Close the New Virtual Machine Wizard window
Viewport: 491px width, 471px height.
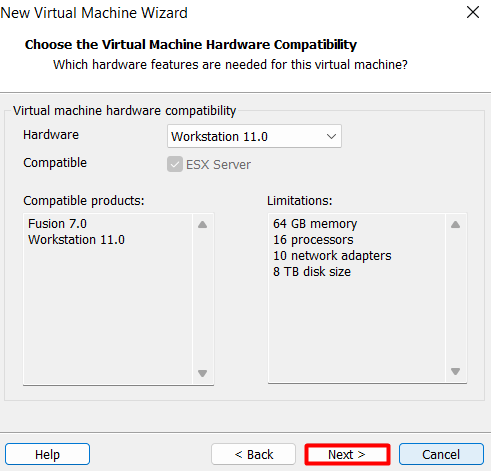(x=473, y=13)
